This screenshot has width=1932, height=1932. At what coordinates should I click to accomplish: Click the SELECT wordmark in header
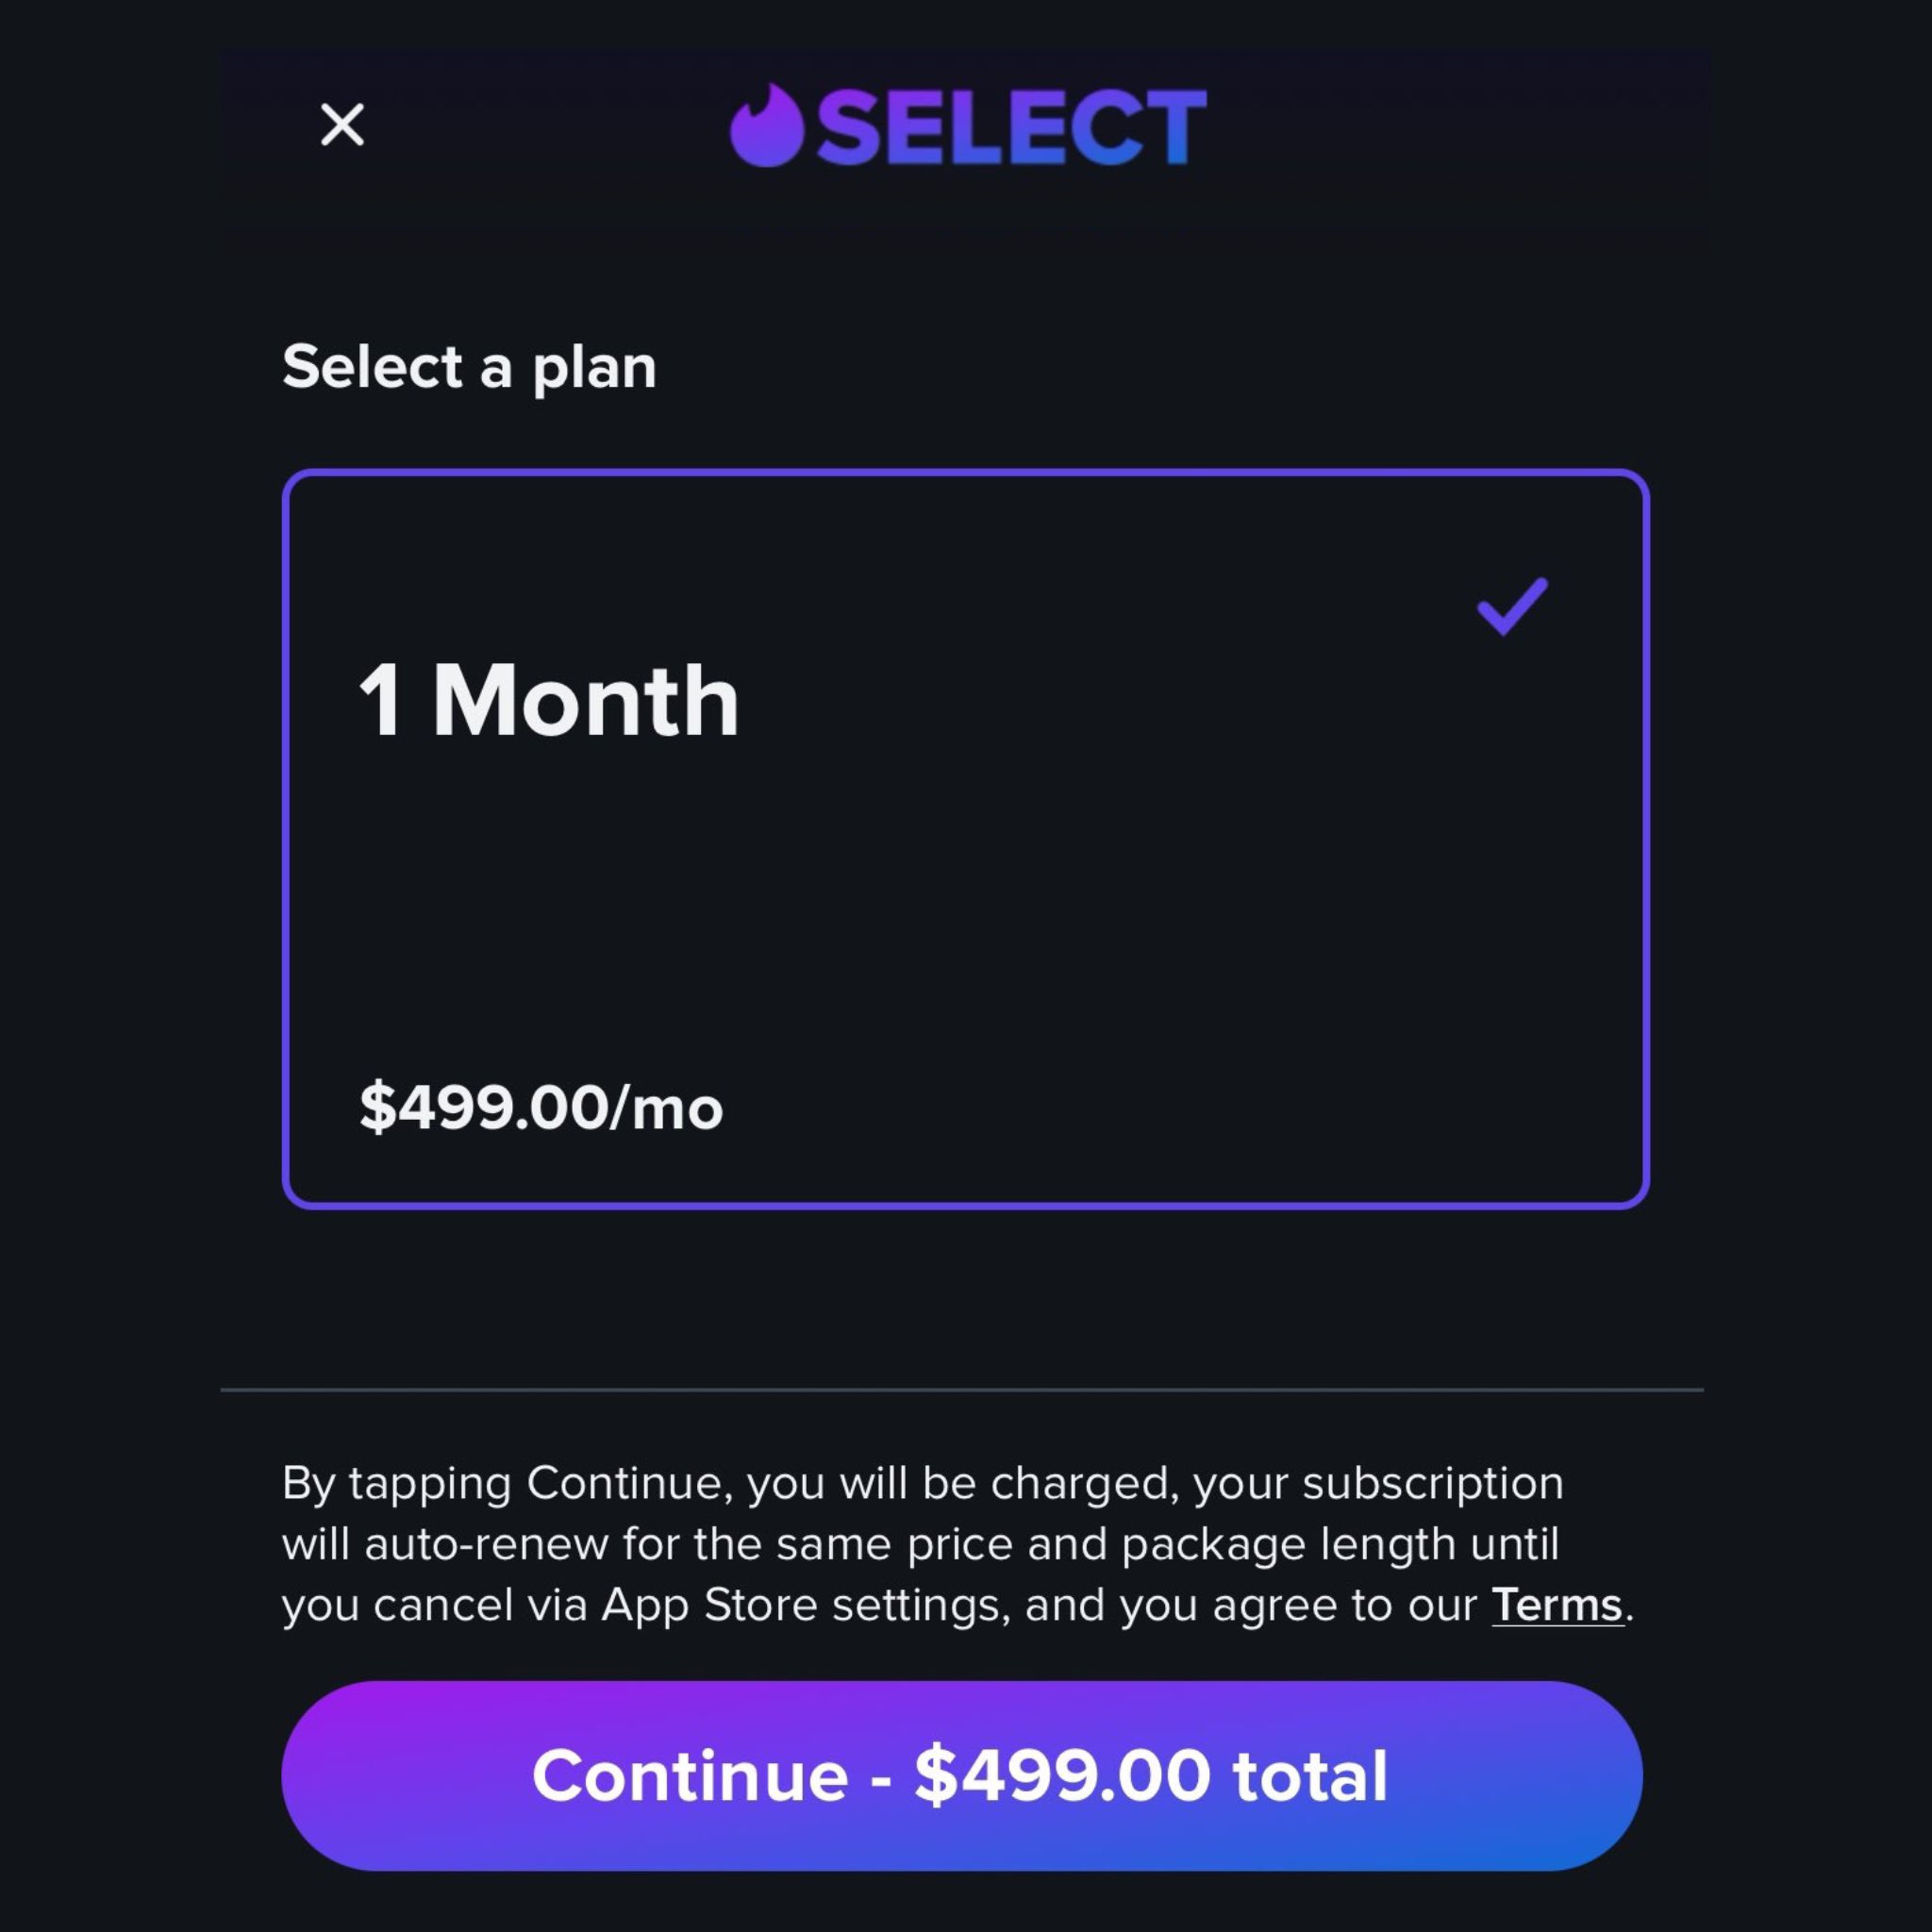[x=1011, y=126]
